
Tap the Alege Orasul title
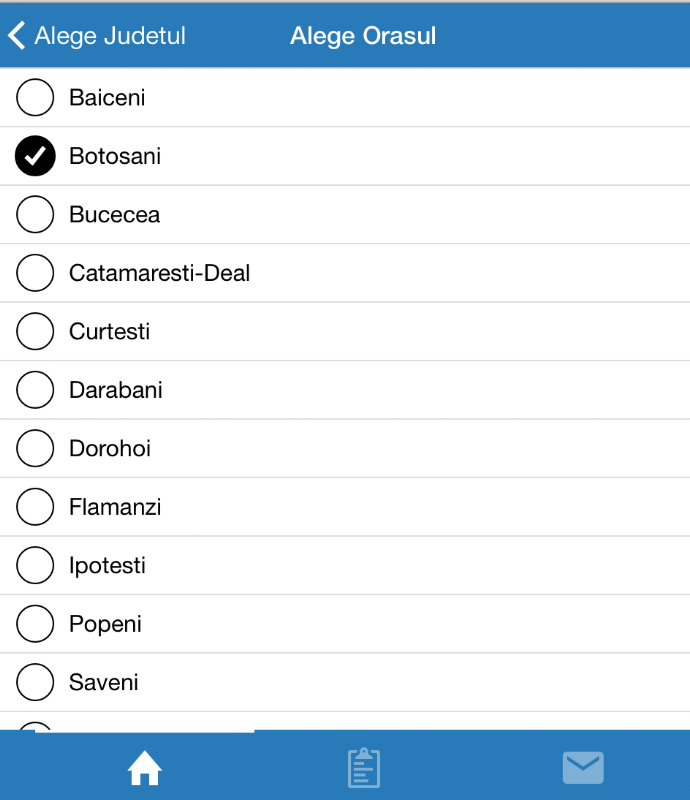363,36
